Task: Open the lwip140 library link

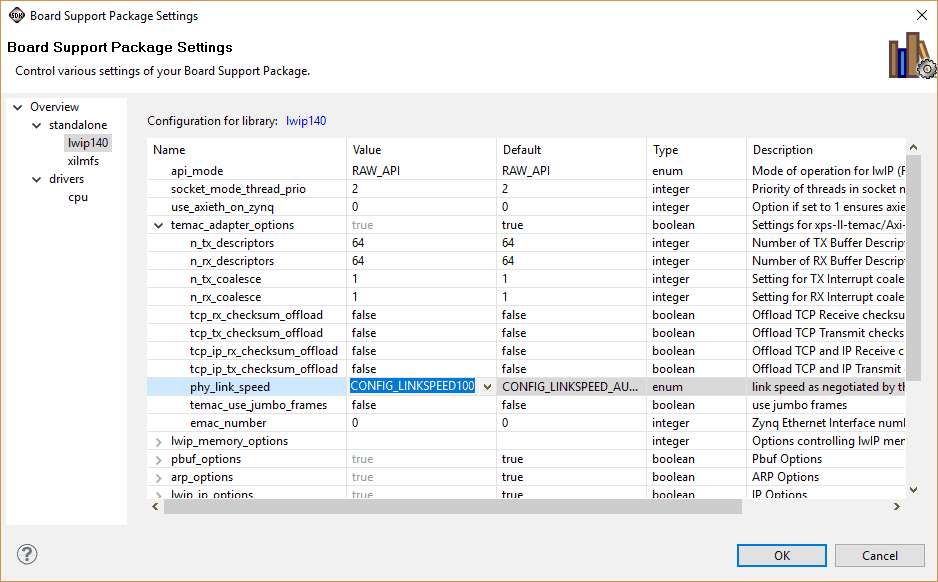Action: click(306, 121)
